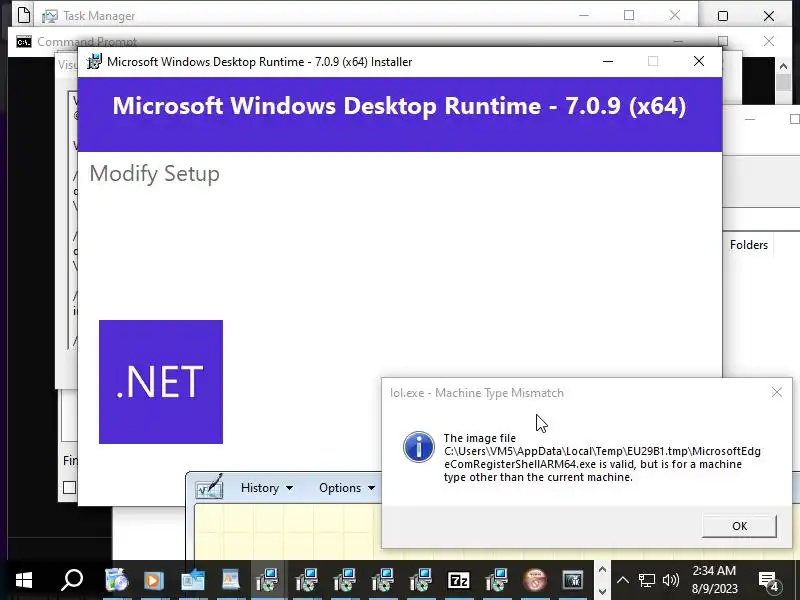
Task: Open the Windows Start menu
Action: 24,580
